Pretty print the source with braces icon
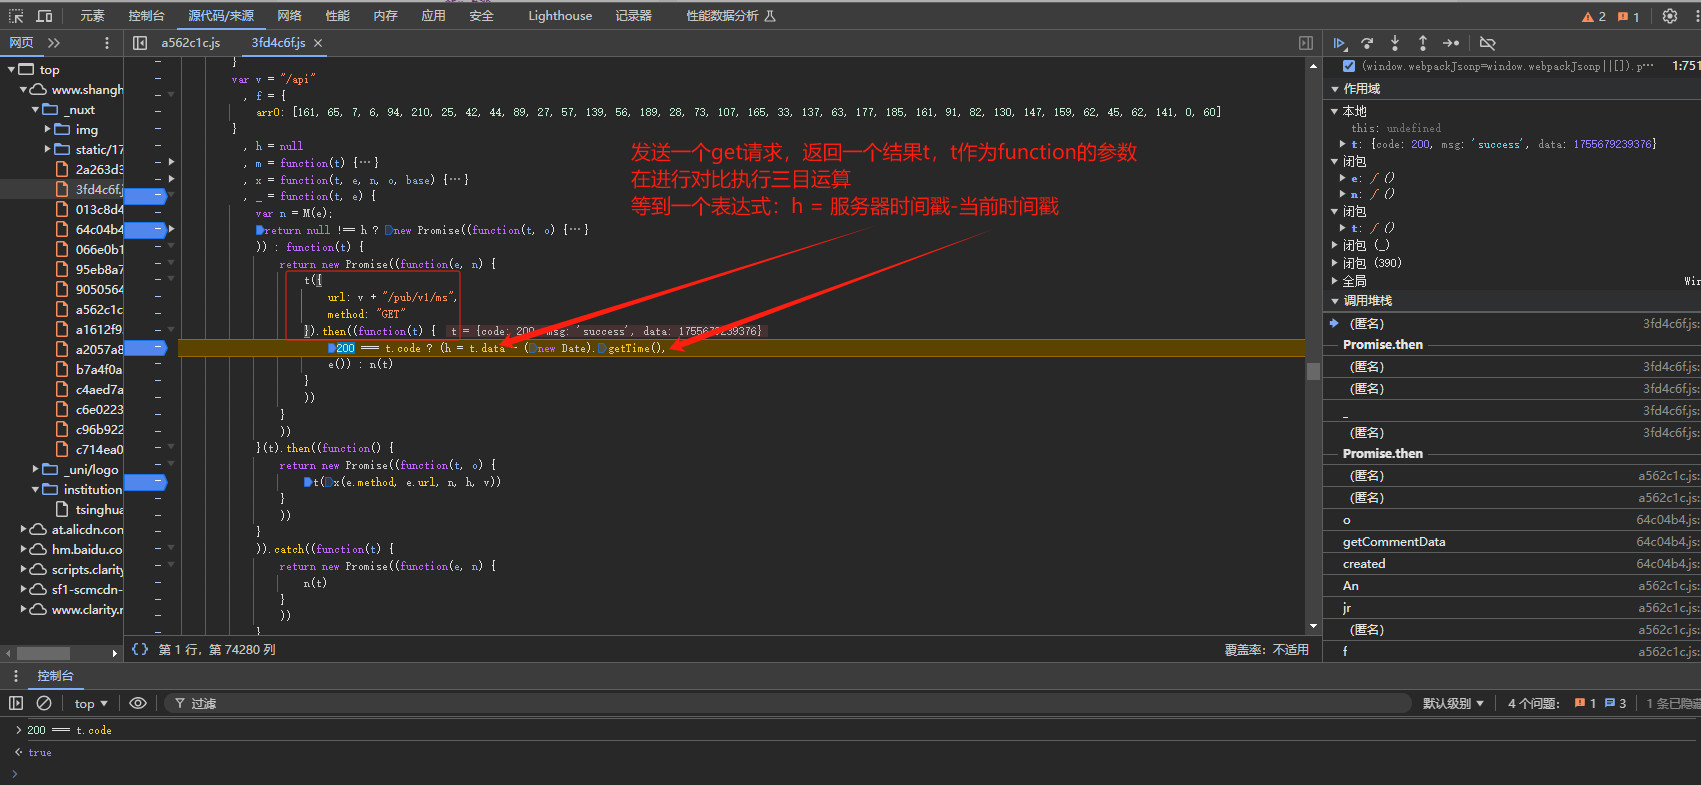 point(140,649)
